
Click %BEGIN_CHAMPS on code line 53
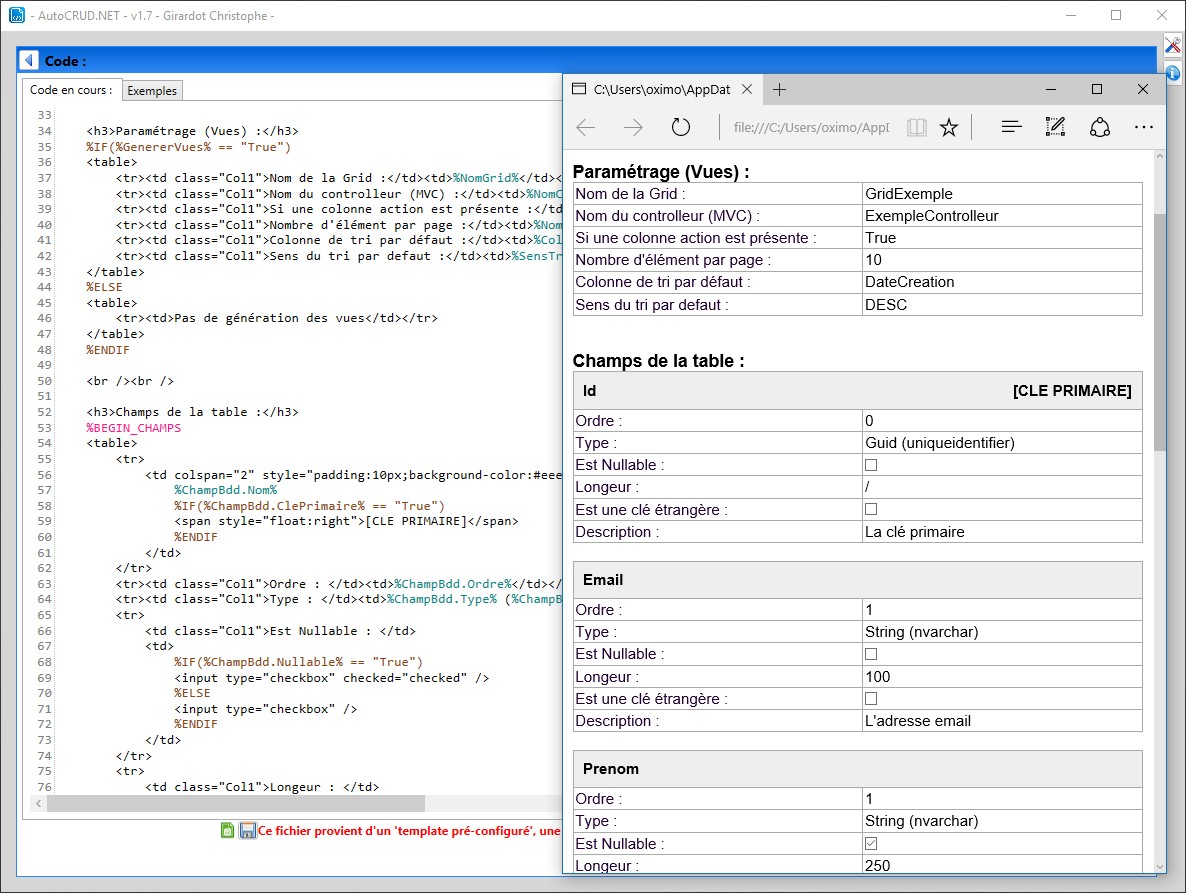click(x=133, y=428)
